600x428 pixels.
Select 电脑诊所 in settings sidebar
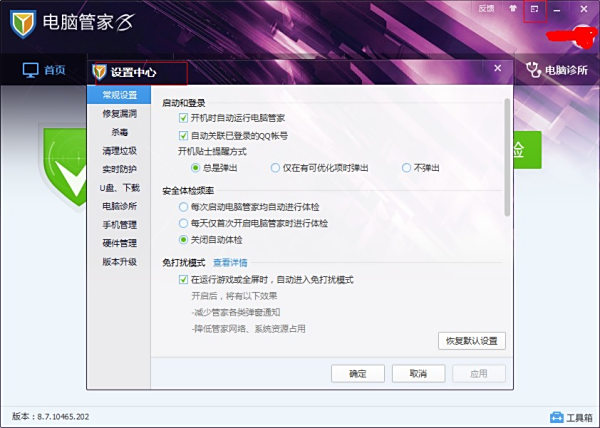[x=119, y=206]
